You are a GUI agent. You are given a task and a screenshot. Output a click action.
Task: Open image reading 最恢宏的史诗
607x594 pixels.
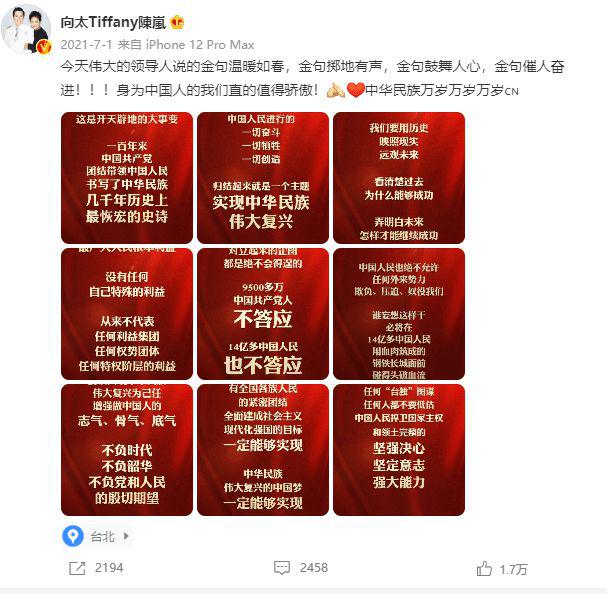click(127, 178)
